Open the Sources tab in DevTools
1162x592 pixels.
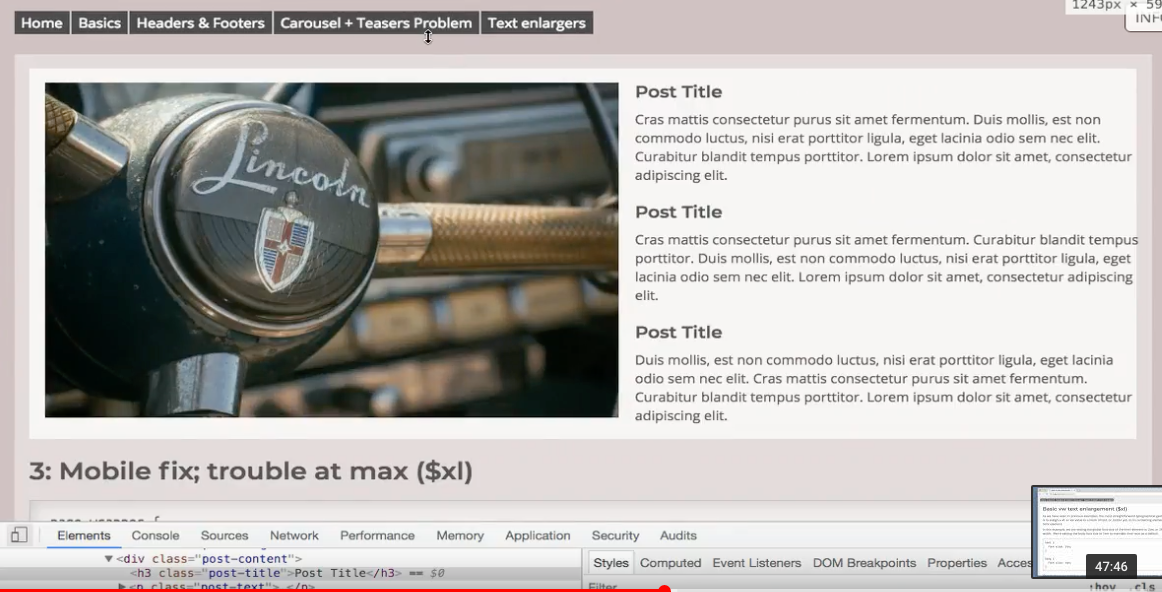[225, 535]
